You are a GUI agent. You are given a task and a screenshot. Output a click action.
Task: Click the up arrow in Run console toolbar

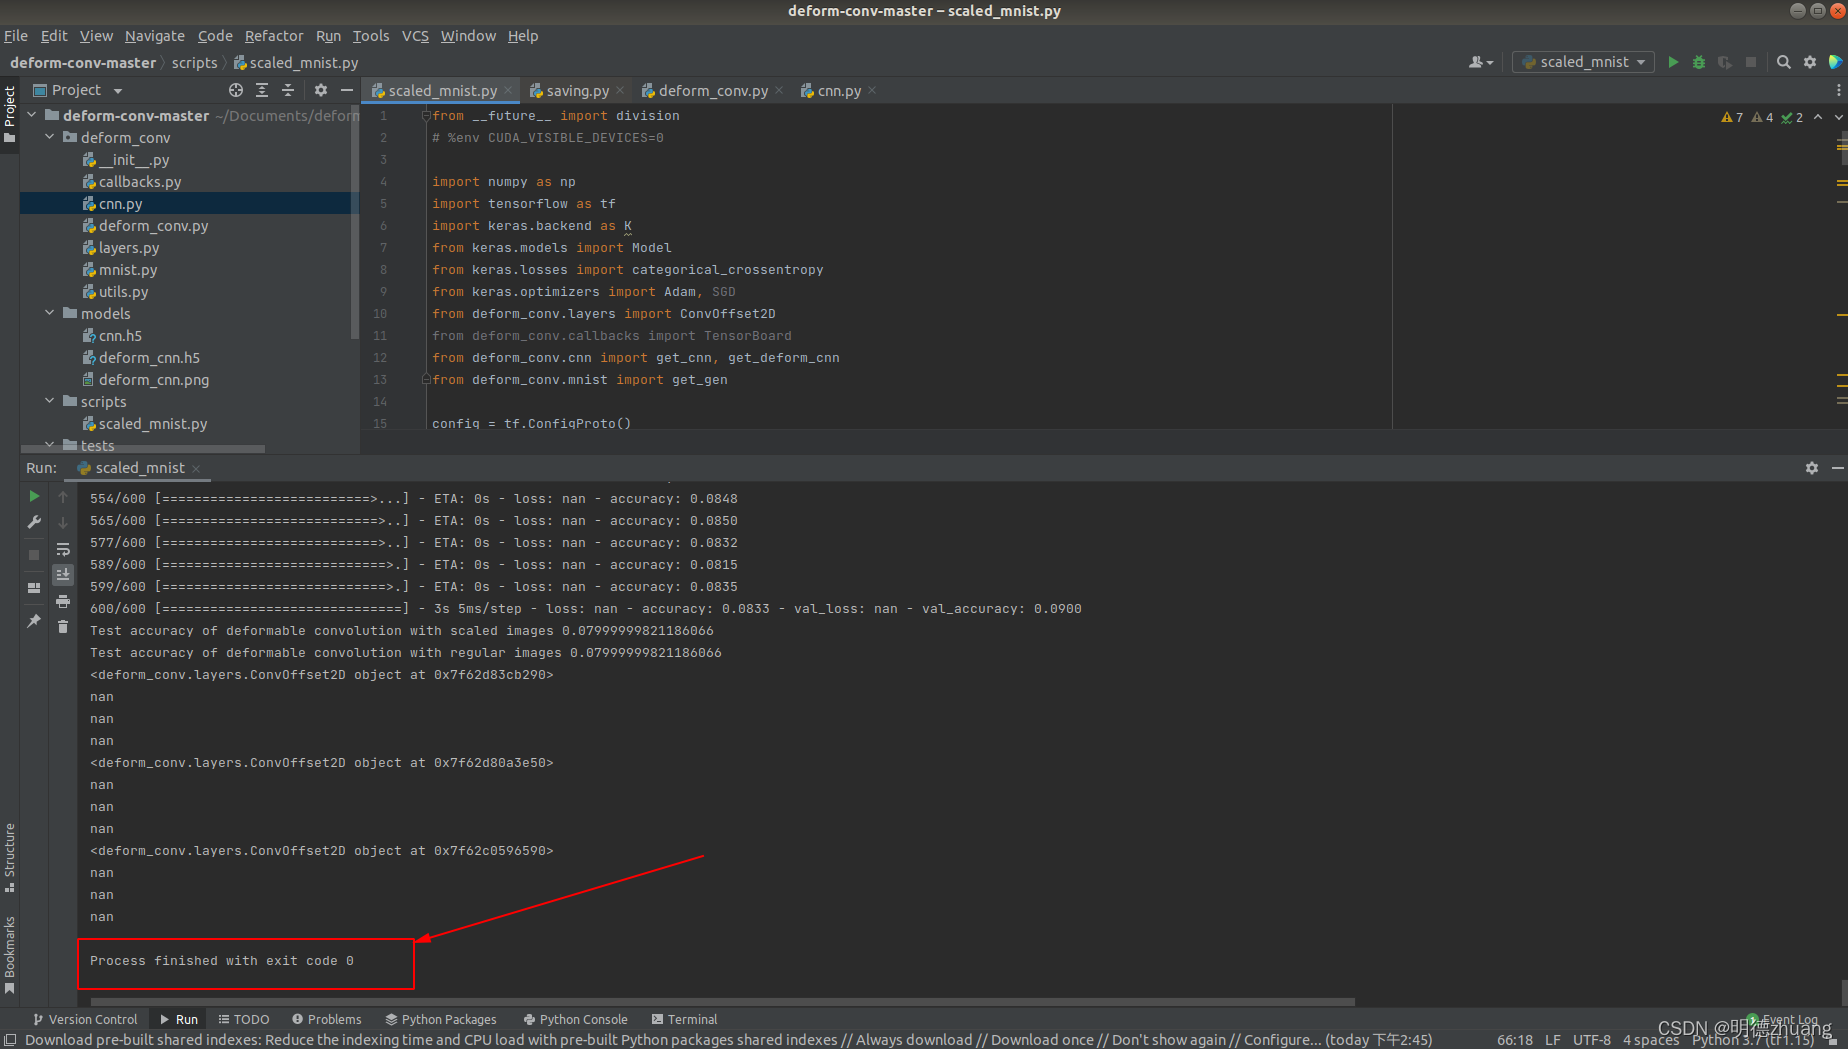point(63,497)
